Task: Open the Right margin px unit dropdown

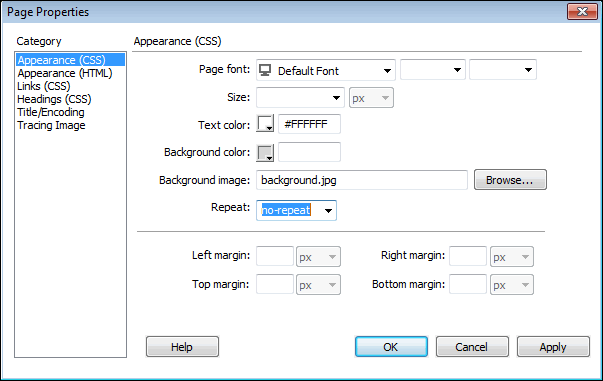Action: [x=511, y=257]
